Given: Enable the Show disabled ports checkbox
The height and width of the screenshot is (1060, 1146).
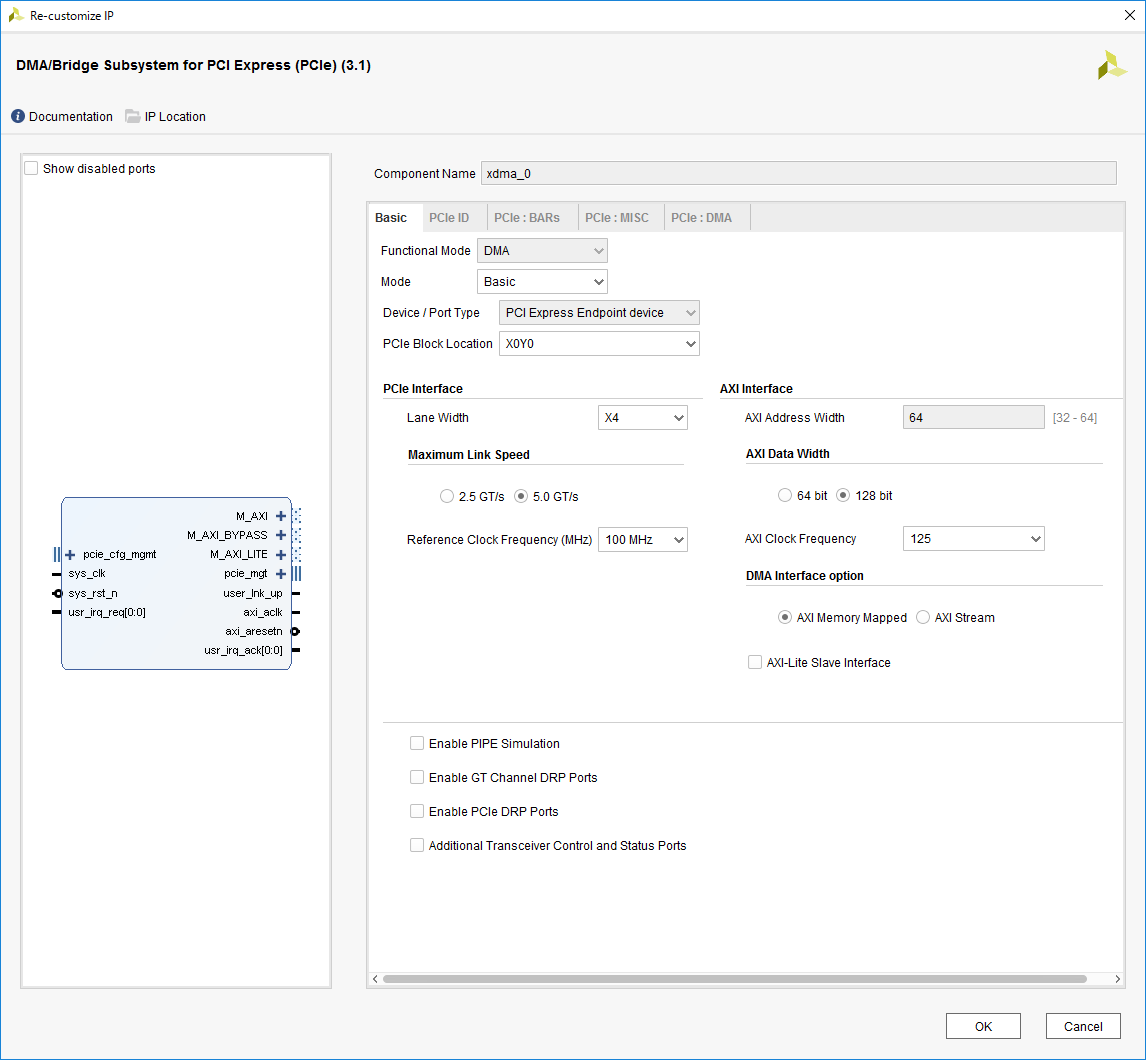Looking at the screenshot, I should tap(31, 169).
